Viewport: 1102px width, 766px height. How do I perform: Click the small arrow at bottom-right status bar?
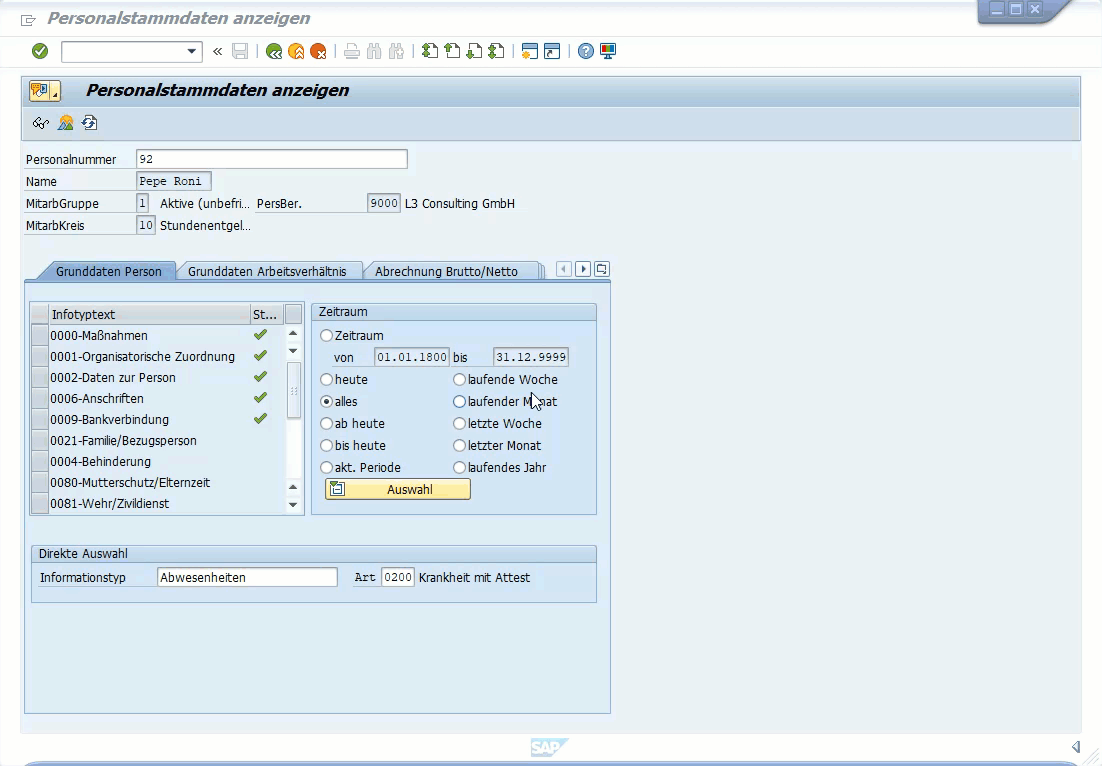1076,746
